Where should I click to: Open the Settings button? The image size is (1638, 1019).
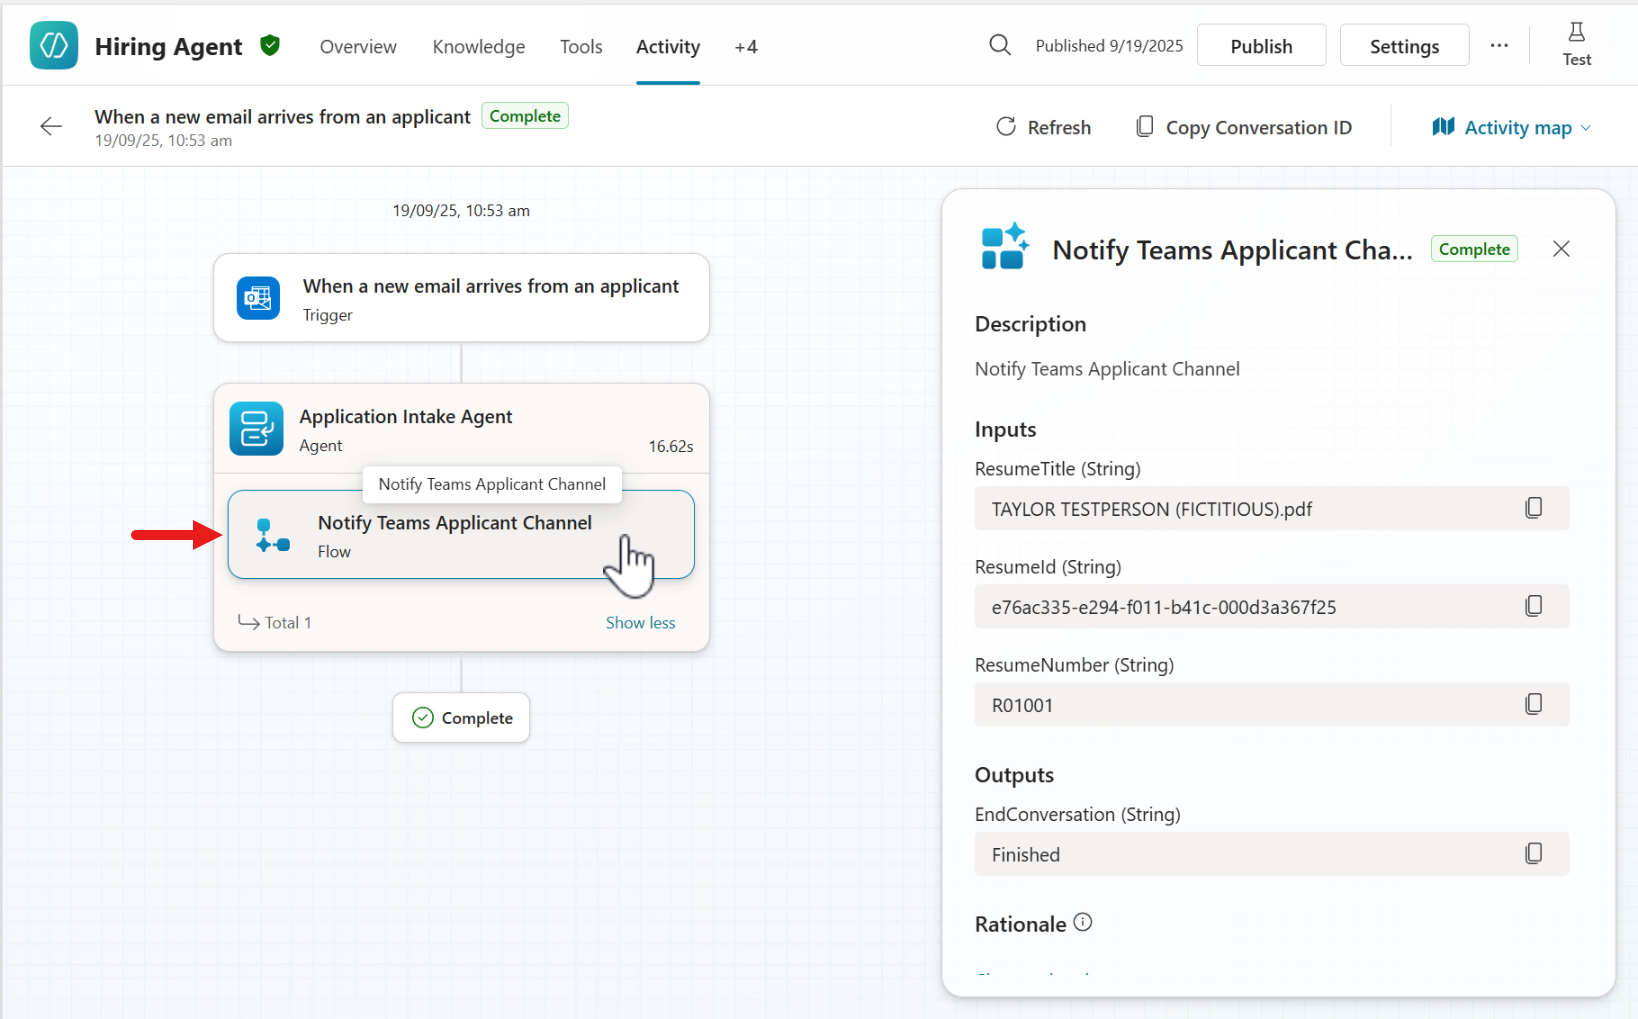[x=1403, y=46]
